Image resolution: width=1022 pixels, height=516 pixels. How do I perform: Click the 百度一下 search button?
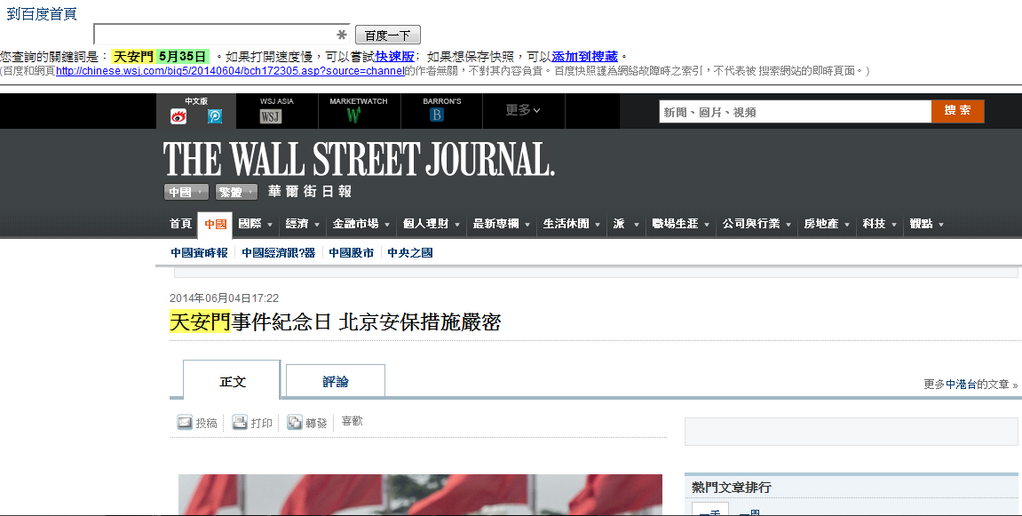[x=388, y=35]
